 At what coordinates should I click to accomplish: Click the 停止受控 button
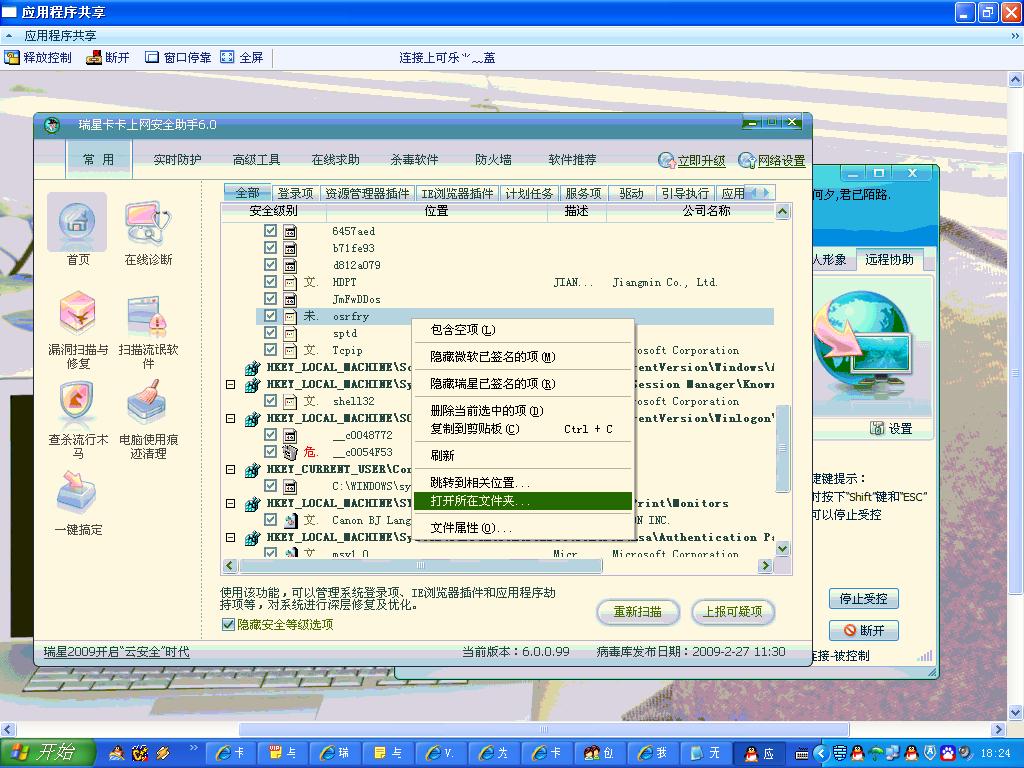[863, 599]
